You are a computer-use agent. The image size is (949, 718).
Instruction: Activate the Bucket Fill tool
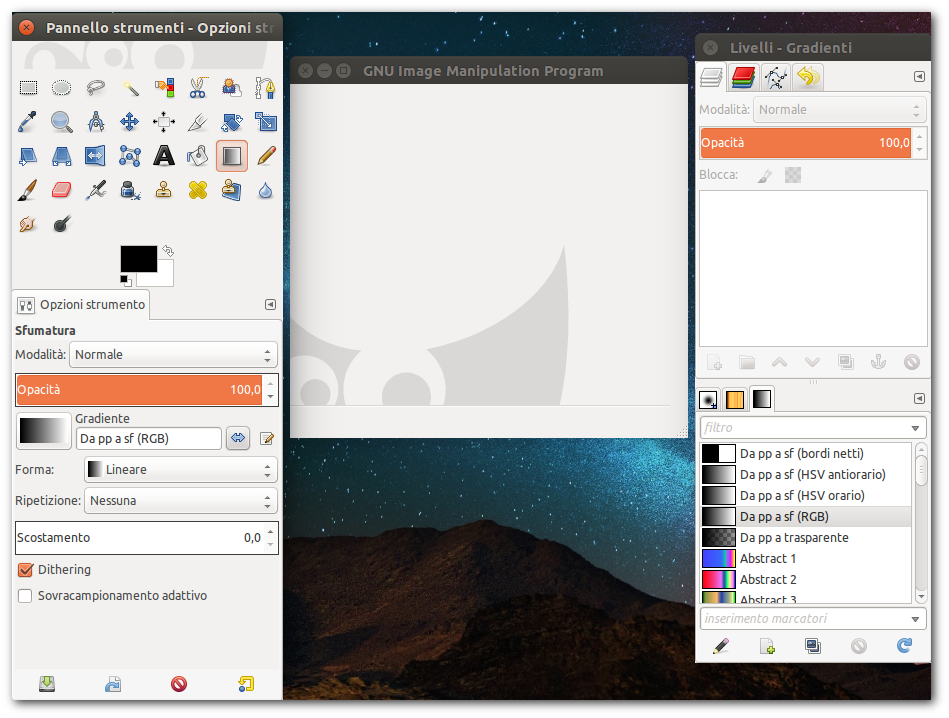click(198, 155)
